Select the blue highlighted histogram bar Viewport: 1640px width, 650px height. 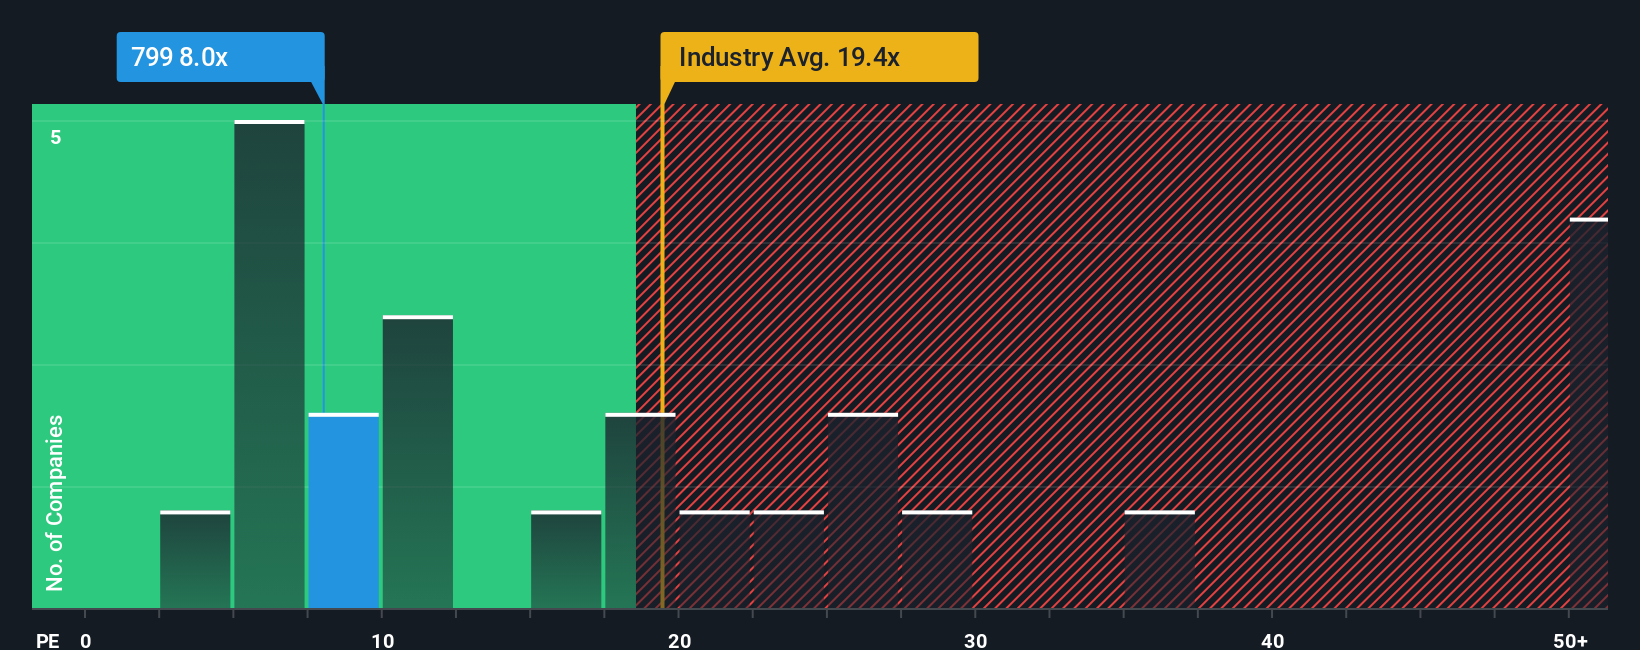pyautogui.click(x=344, y=511)
